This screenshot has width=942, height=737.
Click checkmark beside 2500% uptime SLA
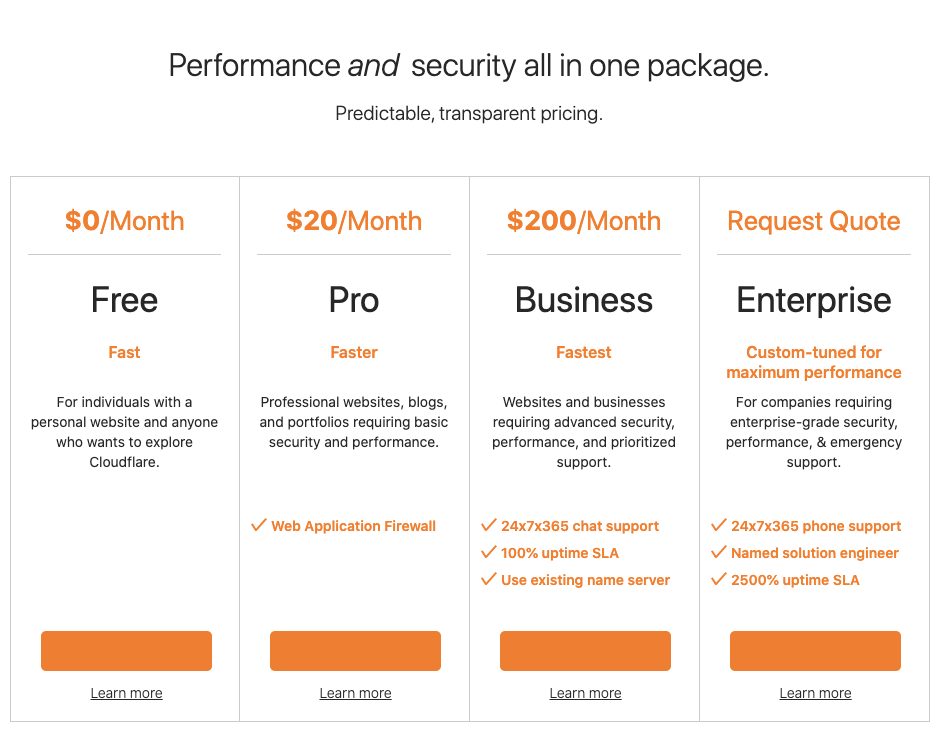click(719, 579)
